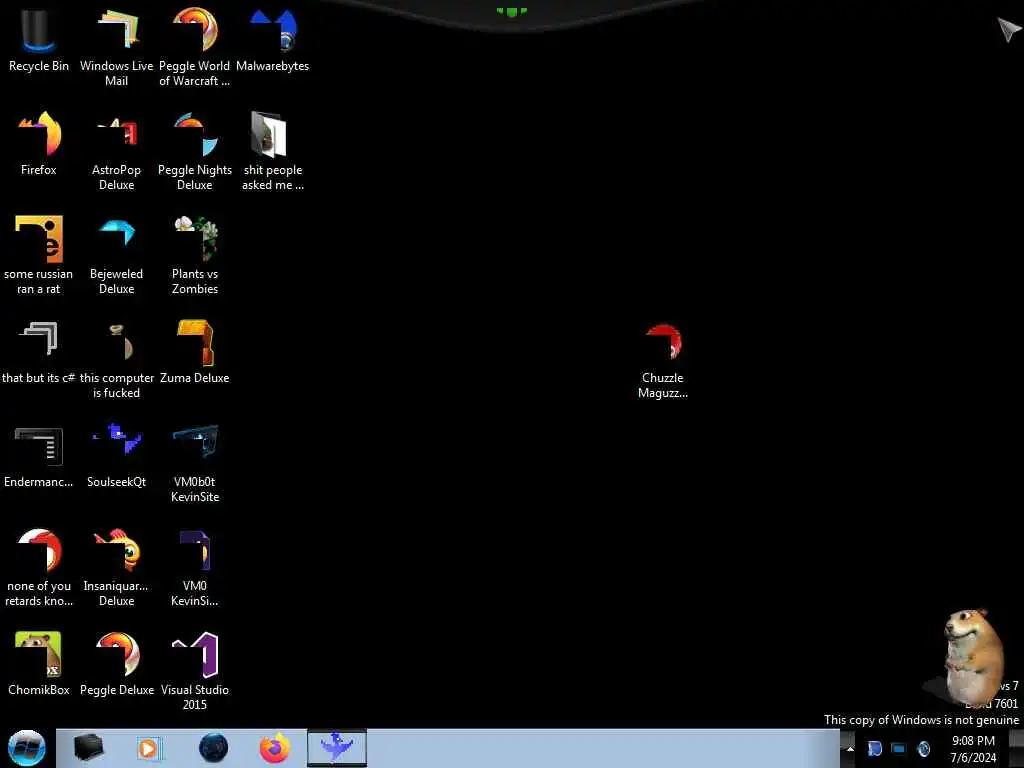Open the Recycle Bin desktop icon
The image size is (1024, 768).
[x=39, y=40]
